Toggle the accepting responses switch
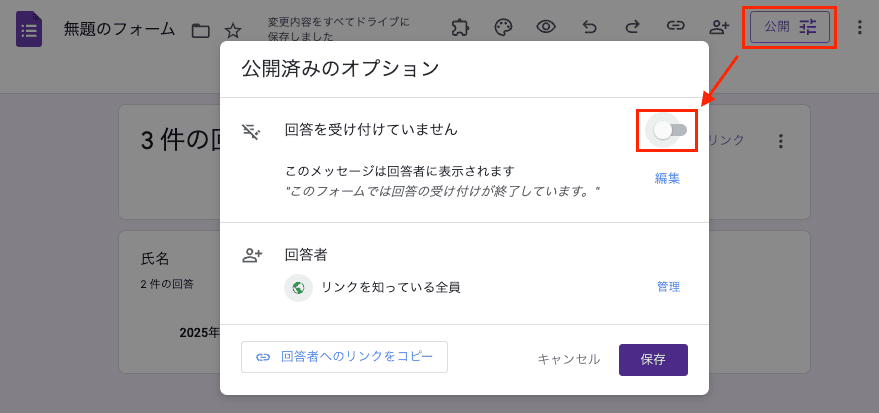 click(669, 130)
